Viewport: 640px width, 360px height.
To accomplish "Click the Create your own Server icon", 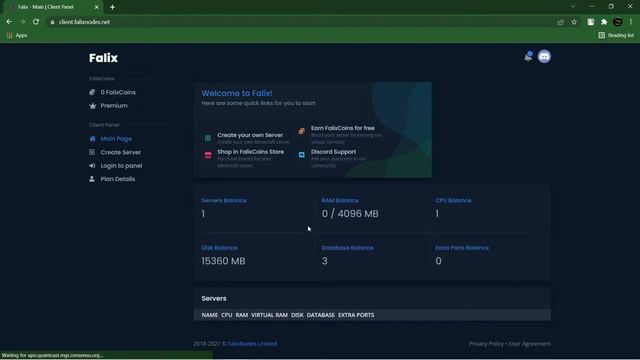I will tap(208, 138).
